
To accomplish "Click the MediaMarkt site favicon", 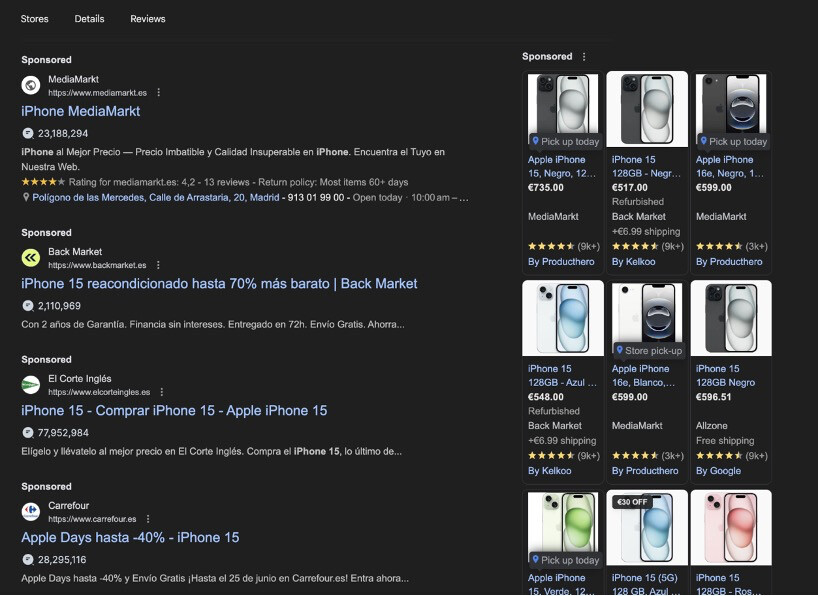I will coord(31,85).
